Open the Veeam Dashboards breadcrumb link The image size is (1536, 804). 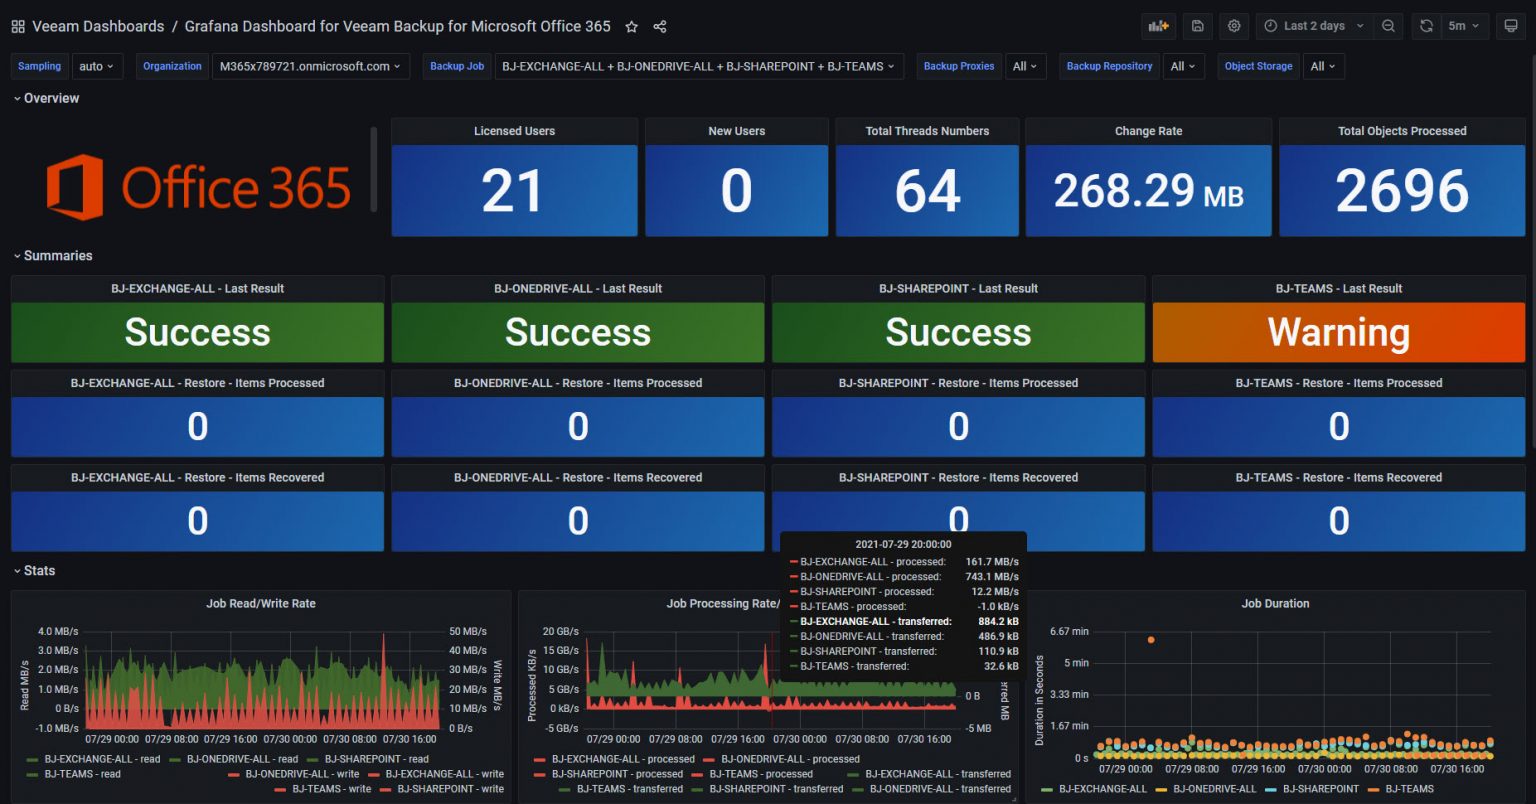[98, 27]
